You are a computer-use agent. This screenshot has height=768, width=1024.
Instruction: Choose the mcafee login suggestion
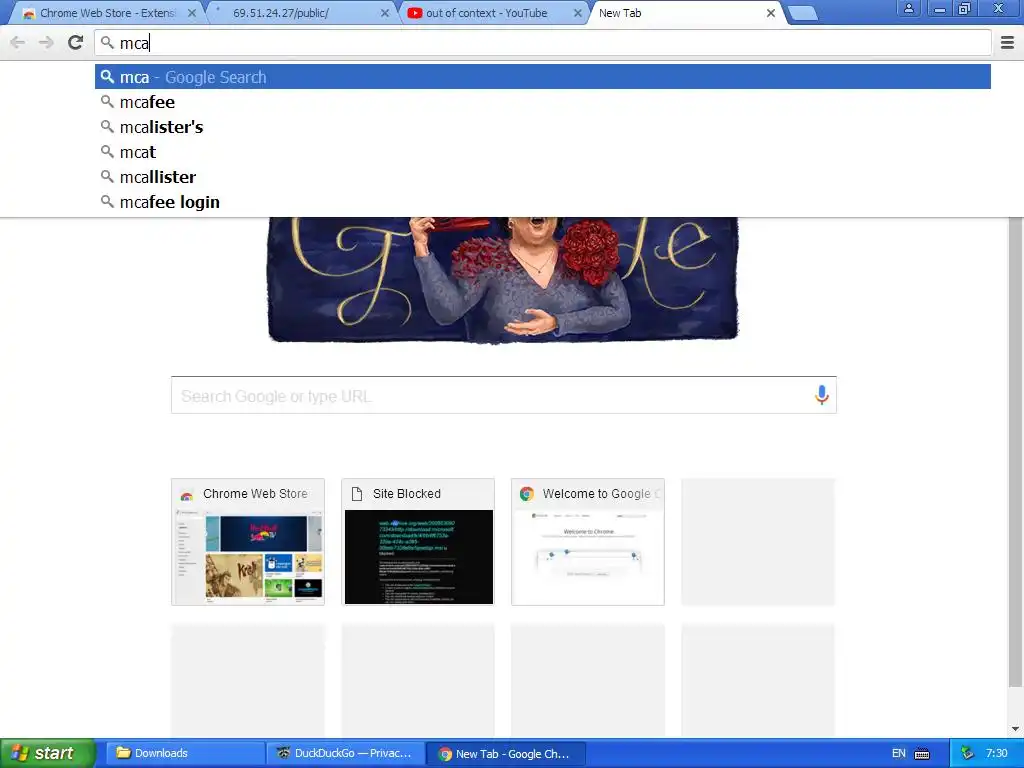(543, 202)
